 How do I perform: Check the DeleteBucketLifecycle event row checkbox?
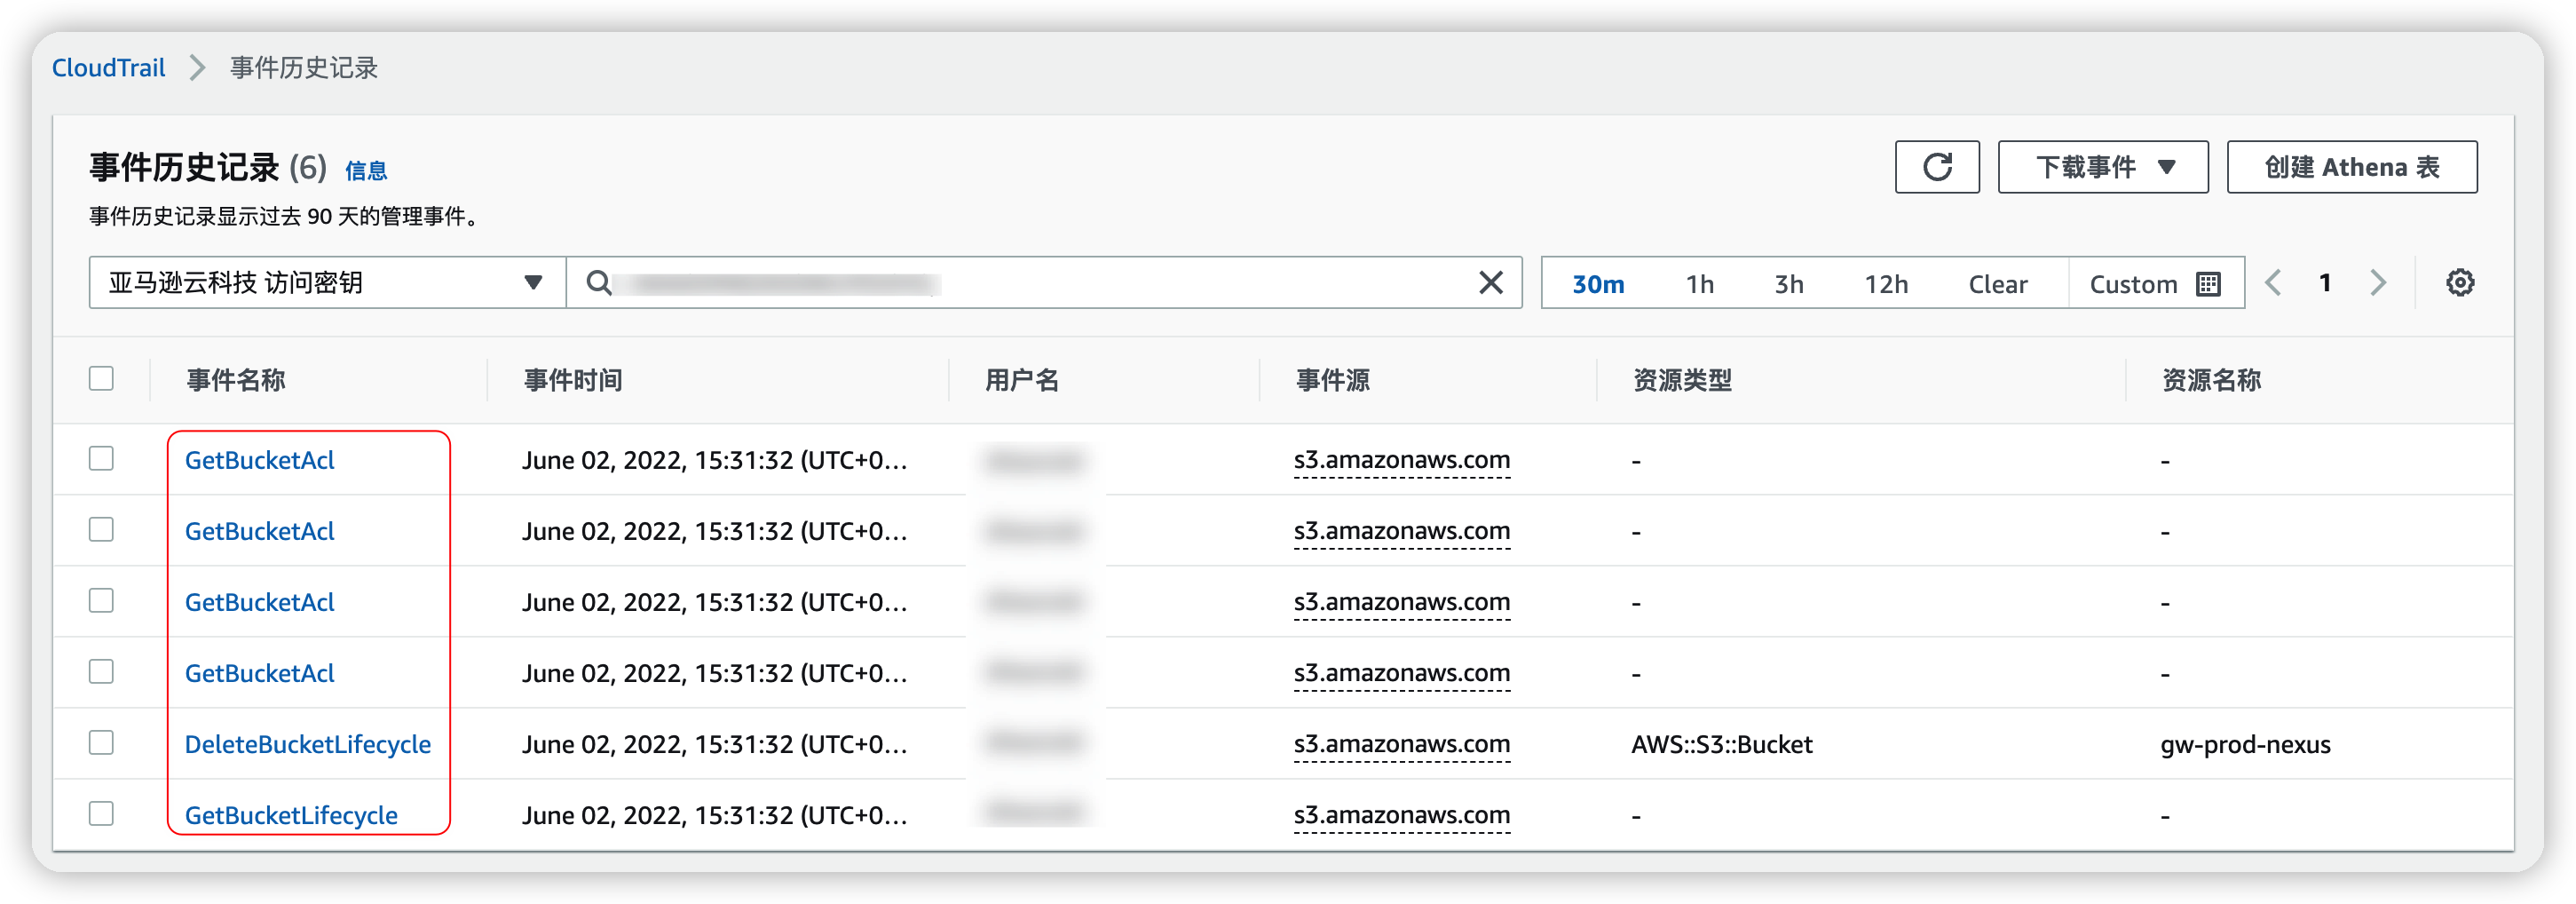(x=101, y=743)
